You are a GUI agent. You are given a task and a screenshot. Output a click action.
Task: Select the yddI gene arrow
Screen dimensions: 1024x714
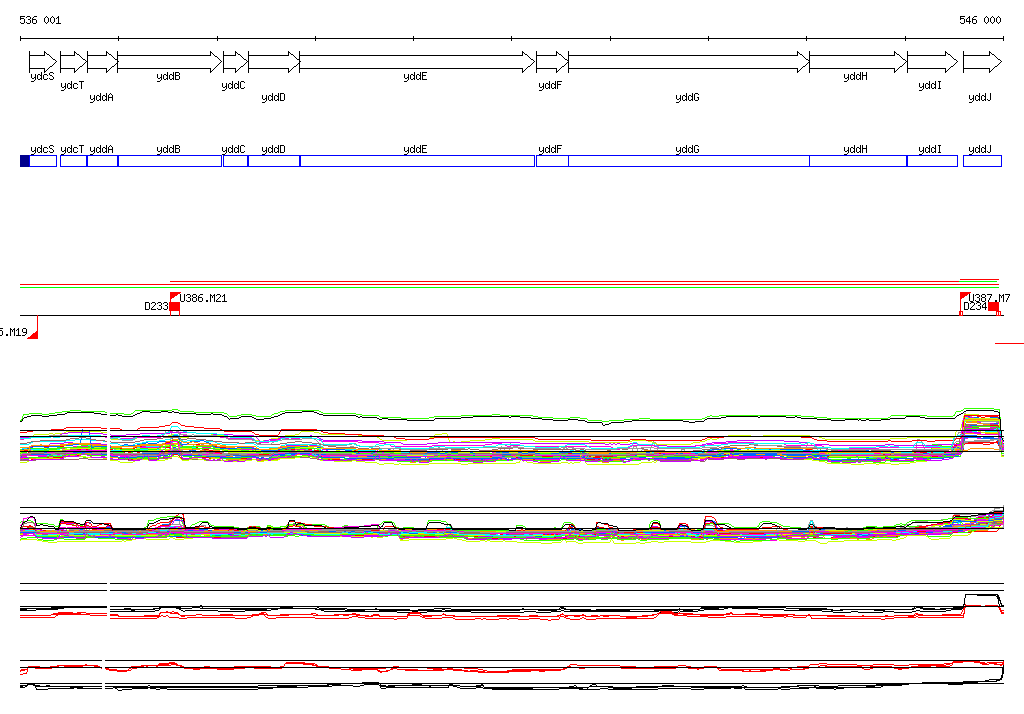[x=933, y=62]
